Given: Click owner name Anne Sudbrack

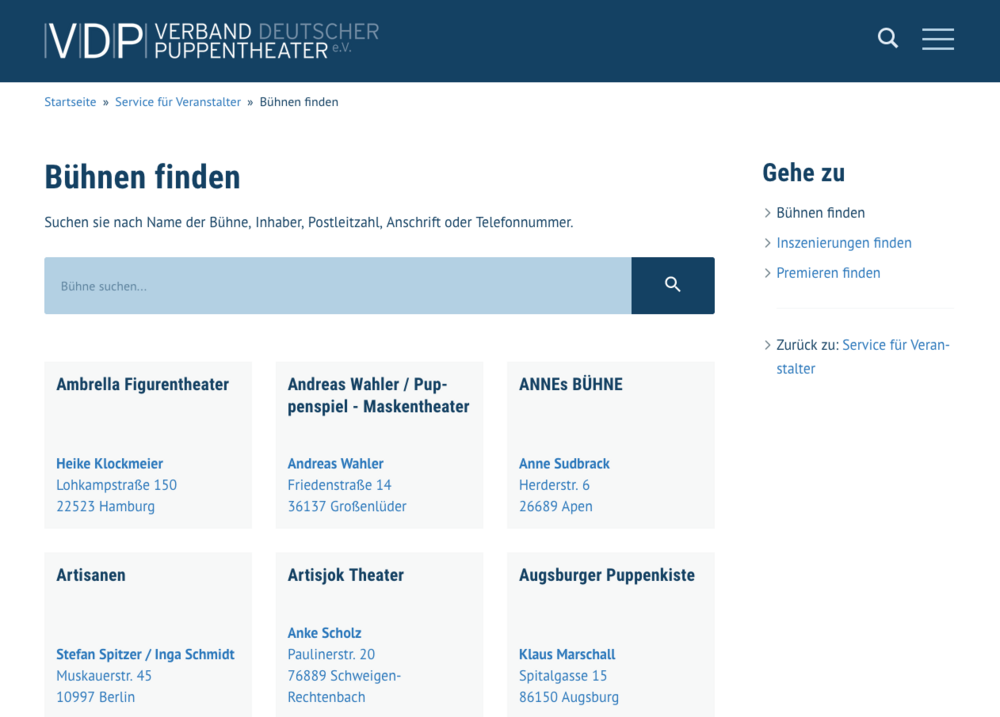Looking at the screenshot, I should [564, 464].
